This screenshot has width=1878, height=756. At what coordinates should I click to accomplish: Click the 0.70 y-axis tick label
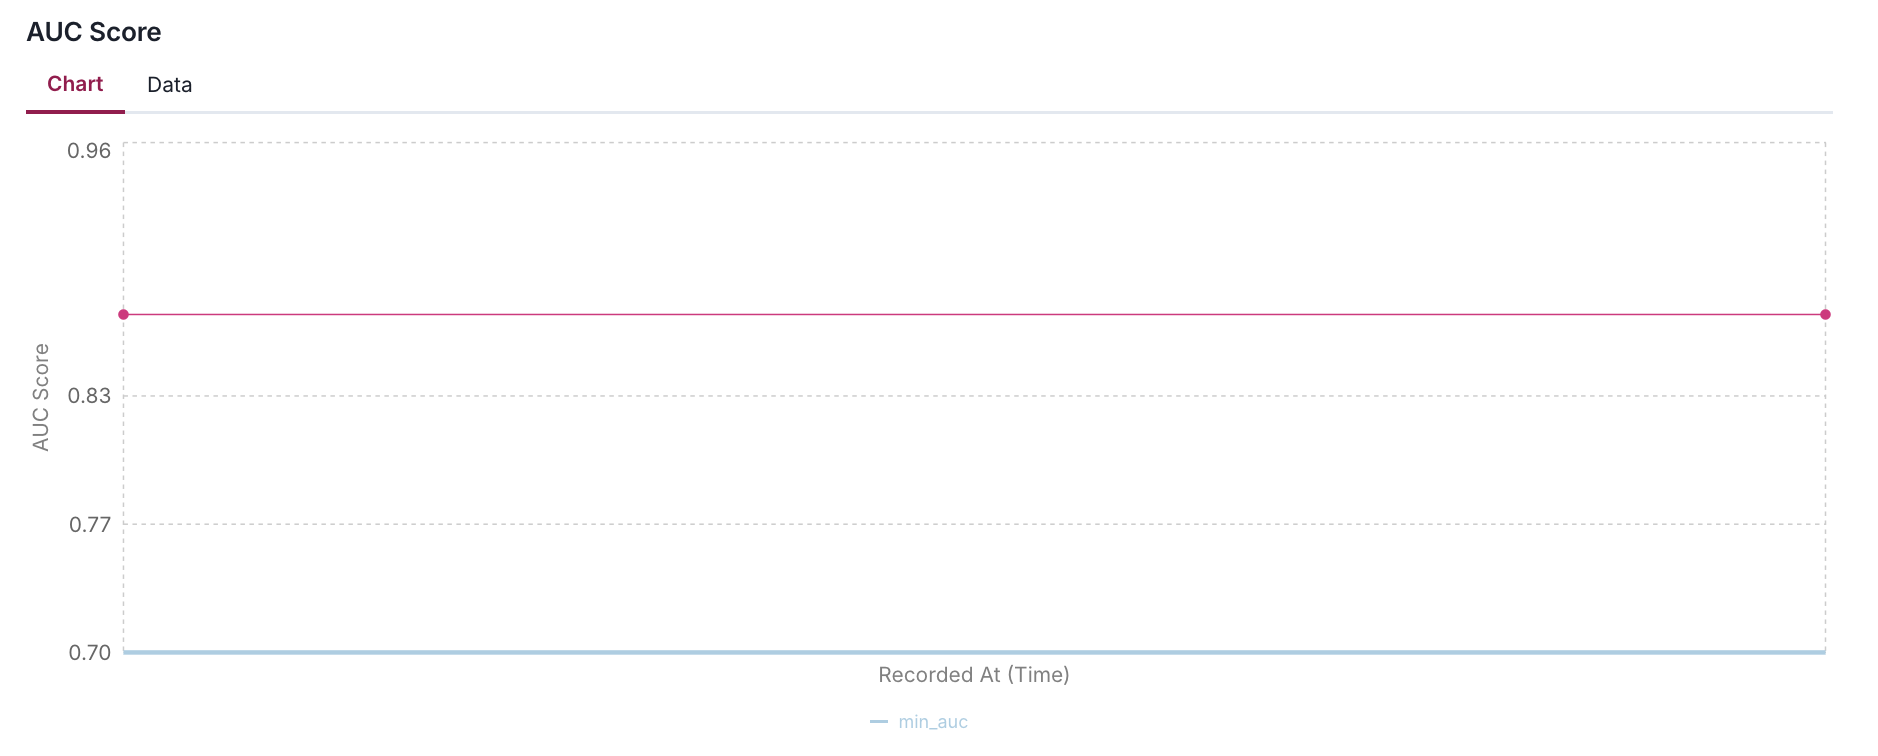89,653
